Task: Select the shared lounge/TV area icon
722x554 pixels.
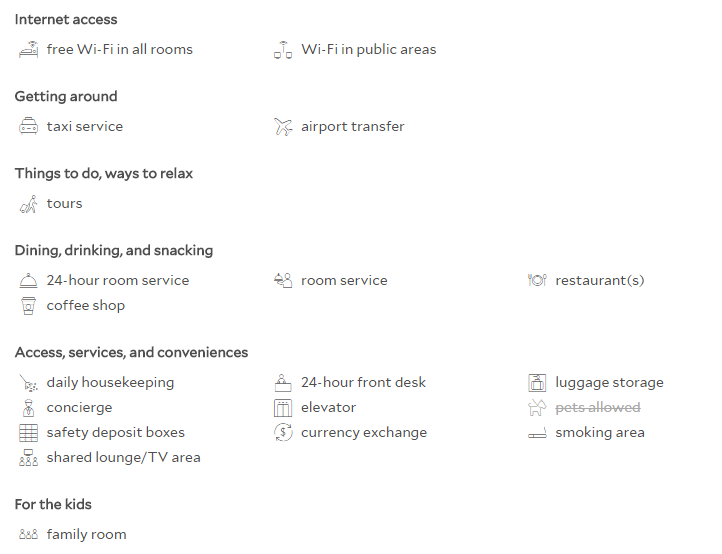Action: (x=29, y=458)
